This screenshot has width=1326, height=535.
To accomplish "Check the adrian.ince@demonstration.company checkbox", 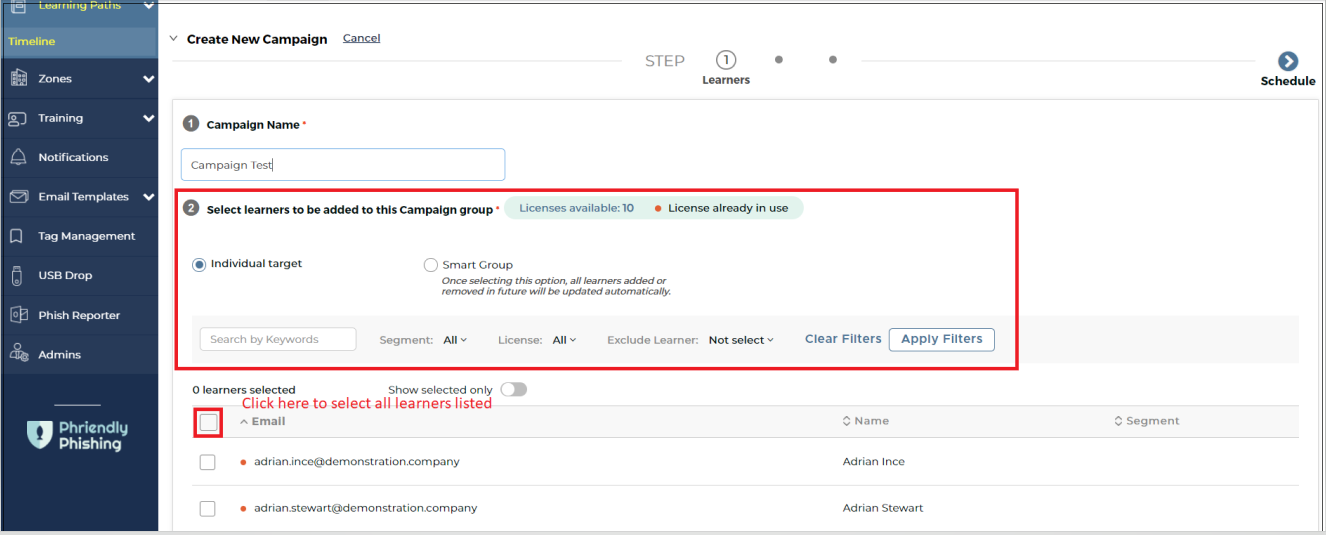I will [x=207, y=462].
